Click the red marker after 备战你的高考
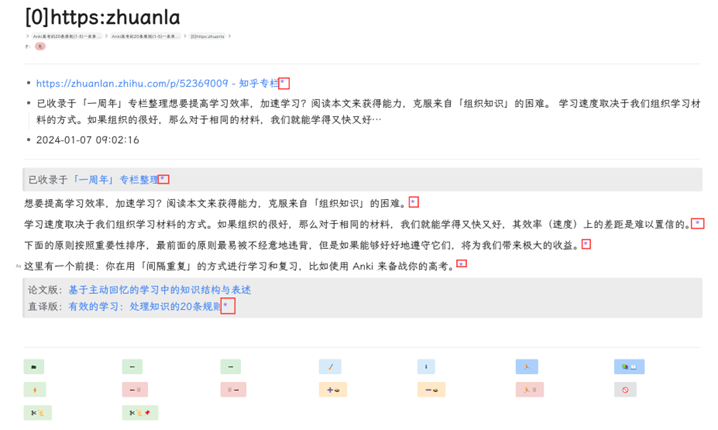 click(461, 266)
